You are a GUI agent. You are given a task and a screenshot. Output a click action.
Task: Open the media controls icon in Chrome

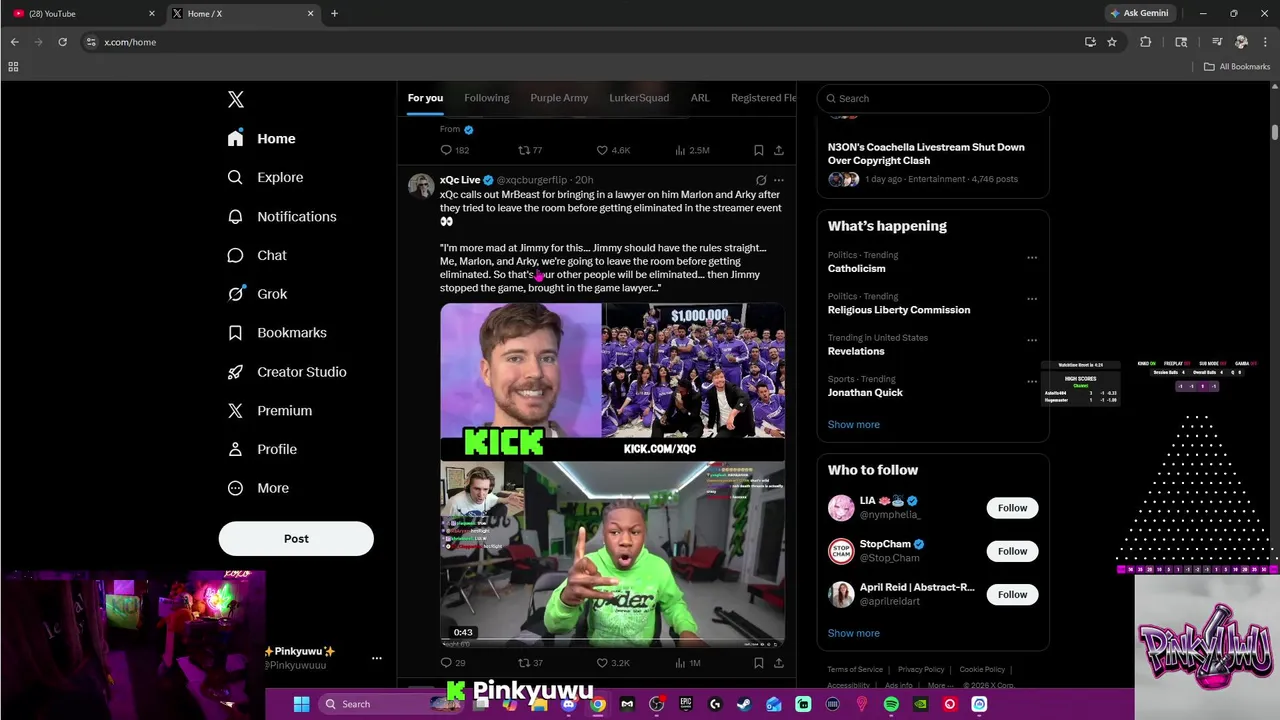1217,42
